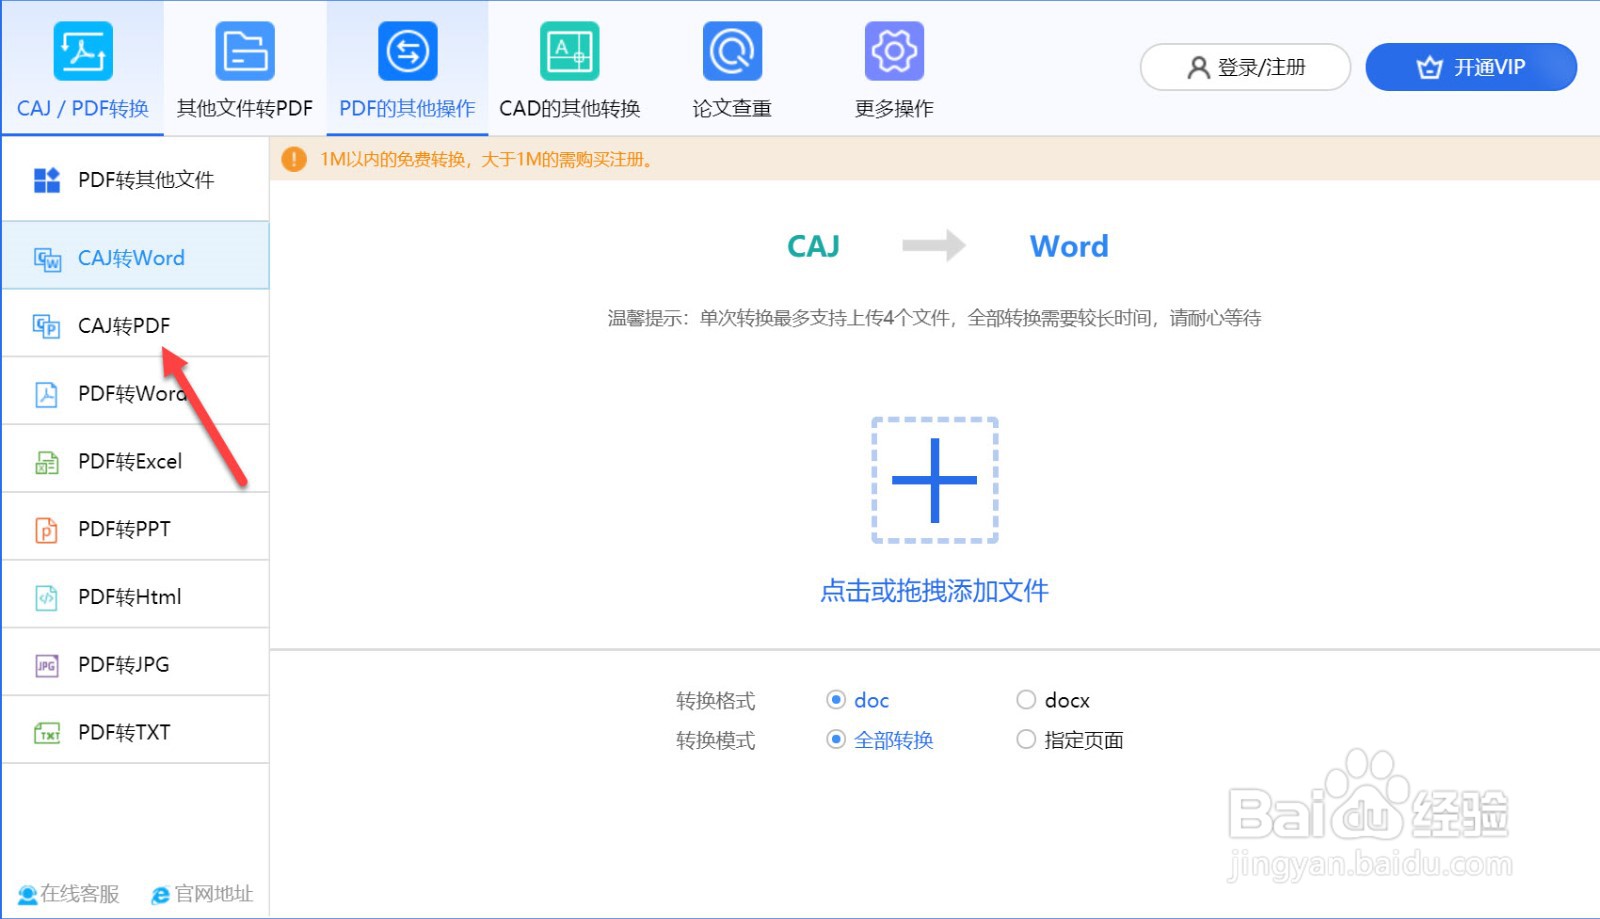Select PDF转JPG in sidebar
This screenshot has height=919, width=1600.
[136, 663]
